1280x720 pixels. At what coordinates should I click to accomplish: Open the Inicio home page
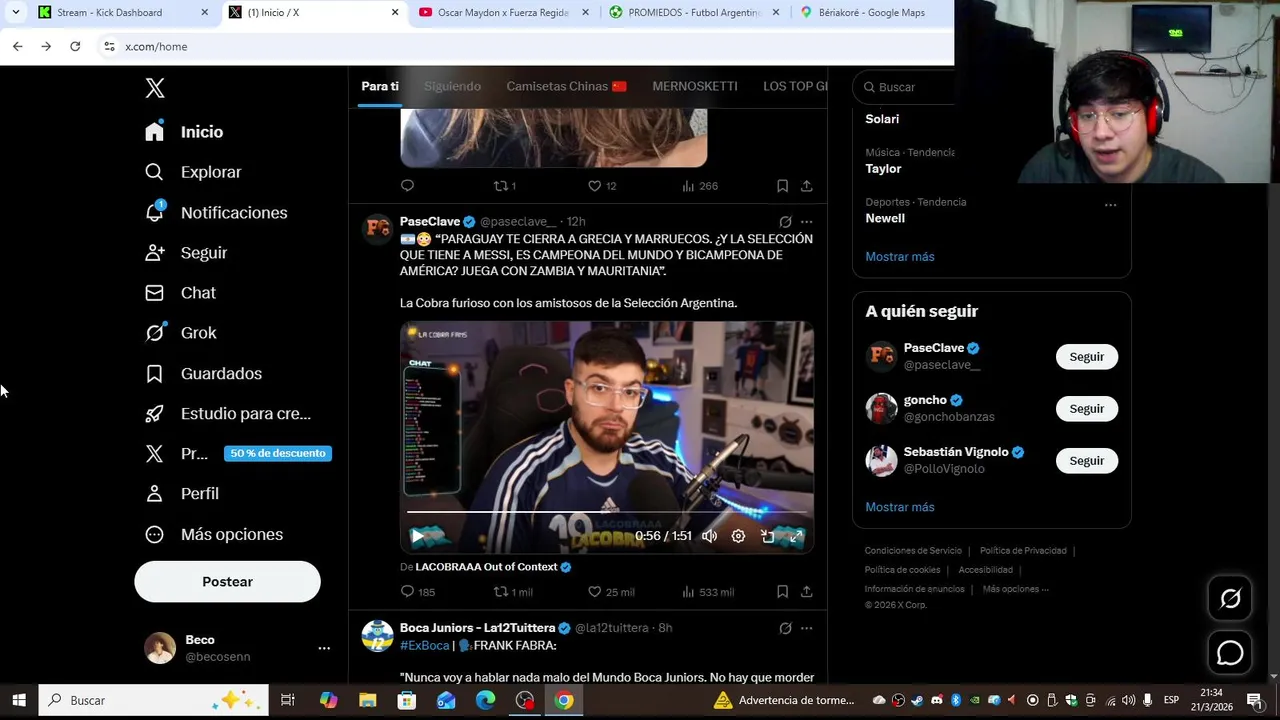pyautogui.click(x=184, y=132)
